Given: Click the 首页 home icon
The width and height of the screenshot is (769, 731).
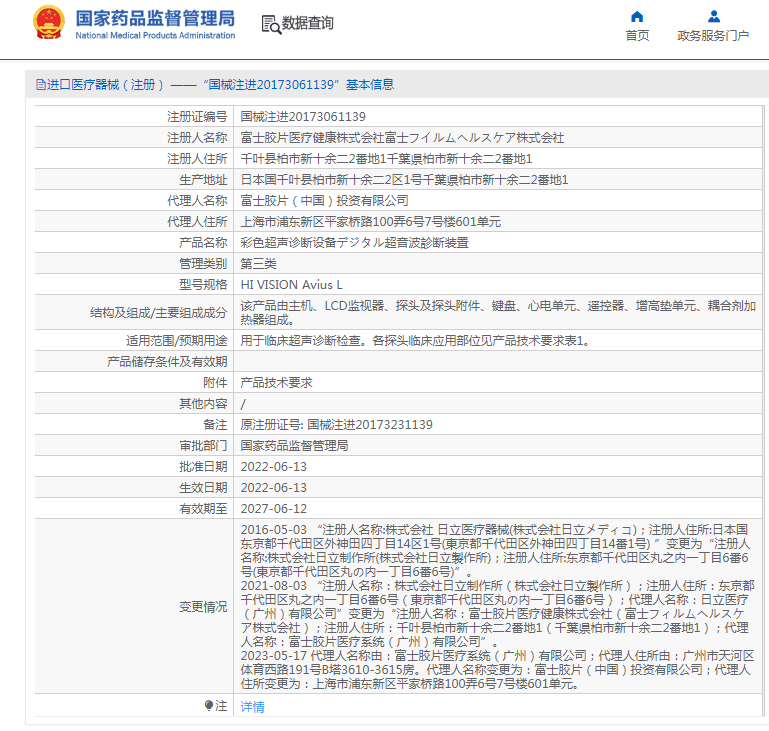Looking at the screenshot, I should pyautogui.click(x=637, y=17).
